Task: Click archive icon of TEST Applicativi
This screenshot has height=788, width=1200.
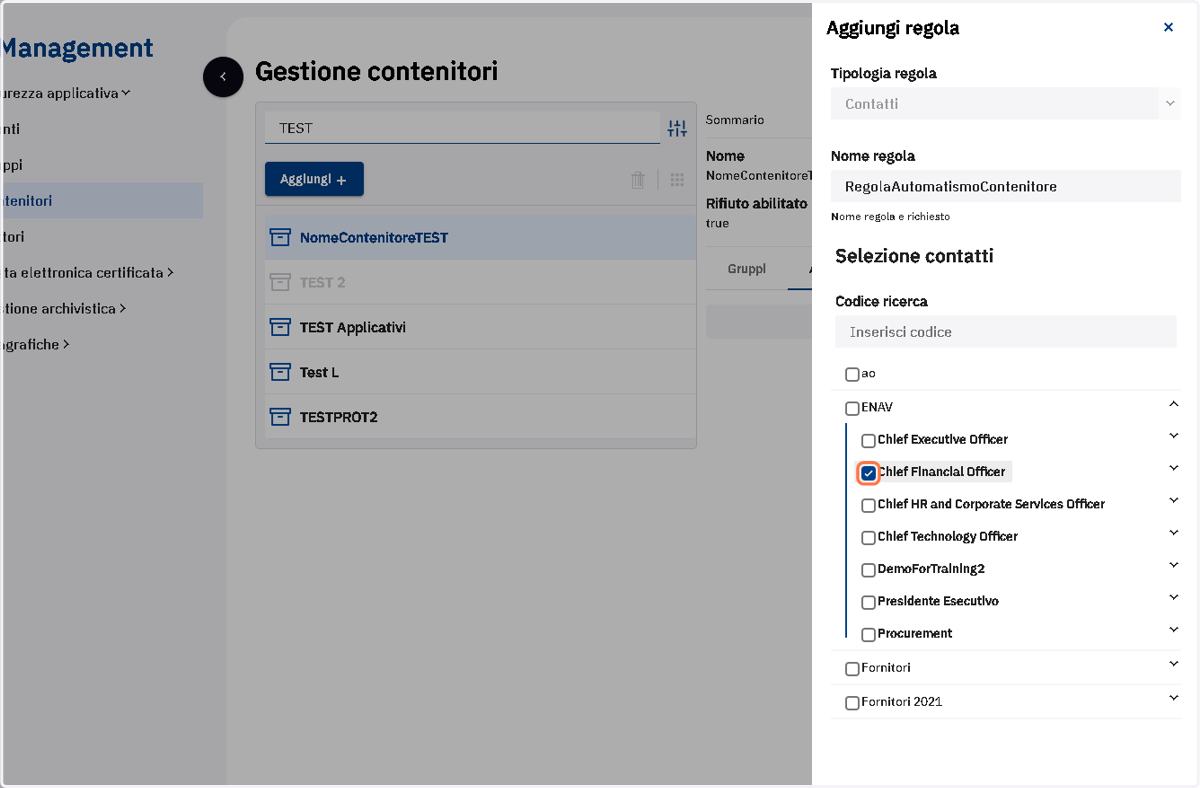Action: pos(280,327)
